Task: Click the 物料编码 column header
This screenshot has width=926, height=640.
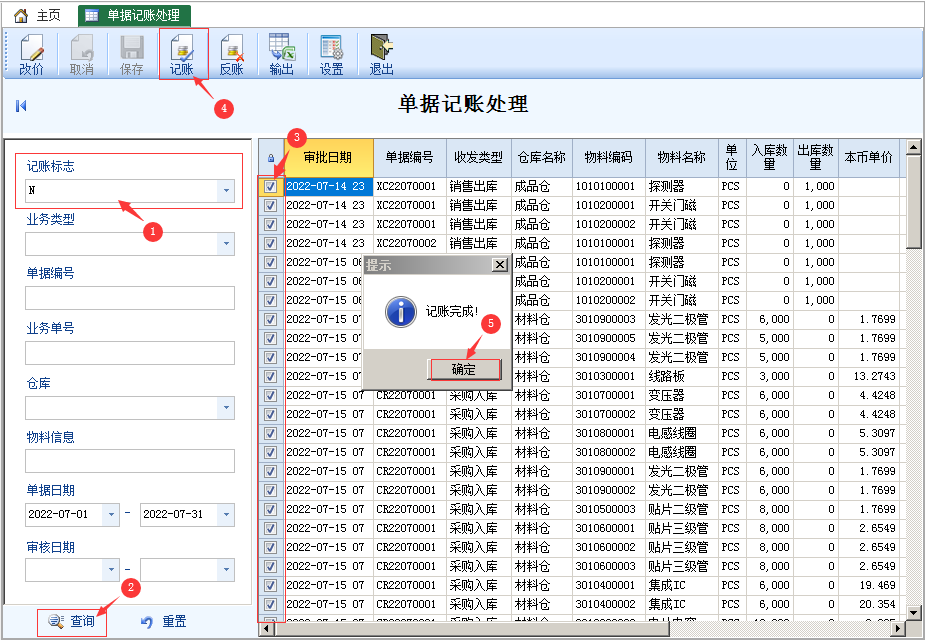Action: [x=609, y=158]
